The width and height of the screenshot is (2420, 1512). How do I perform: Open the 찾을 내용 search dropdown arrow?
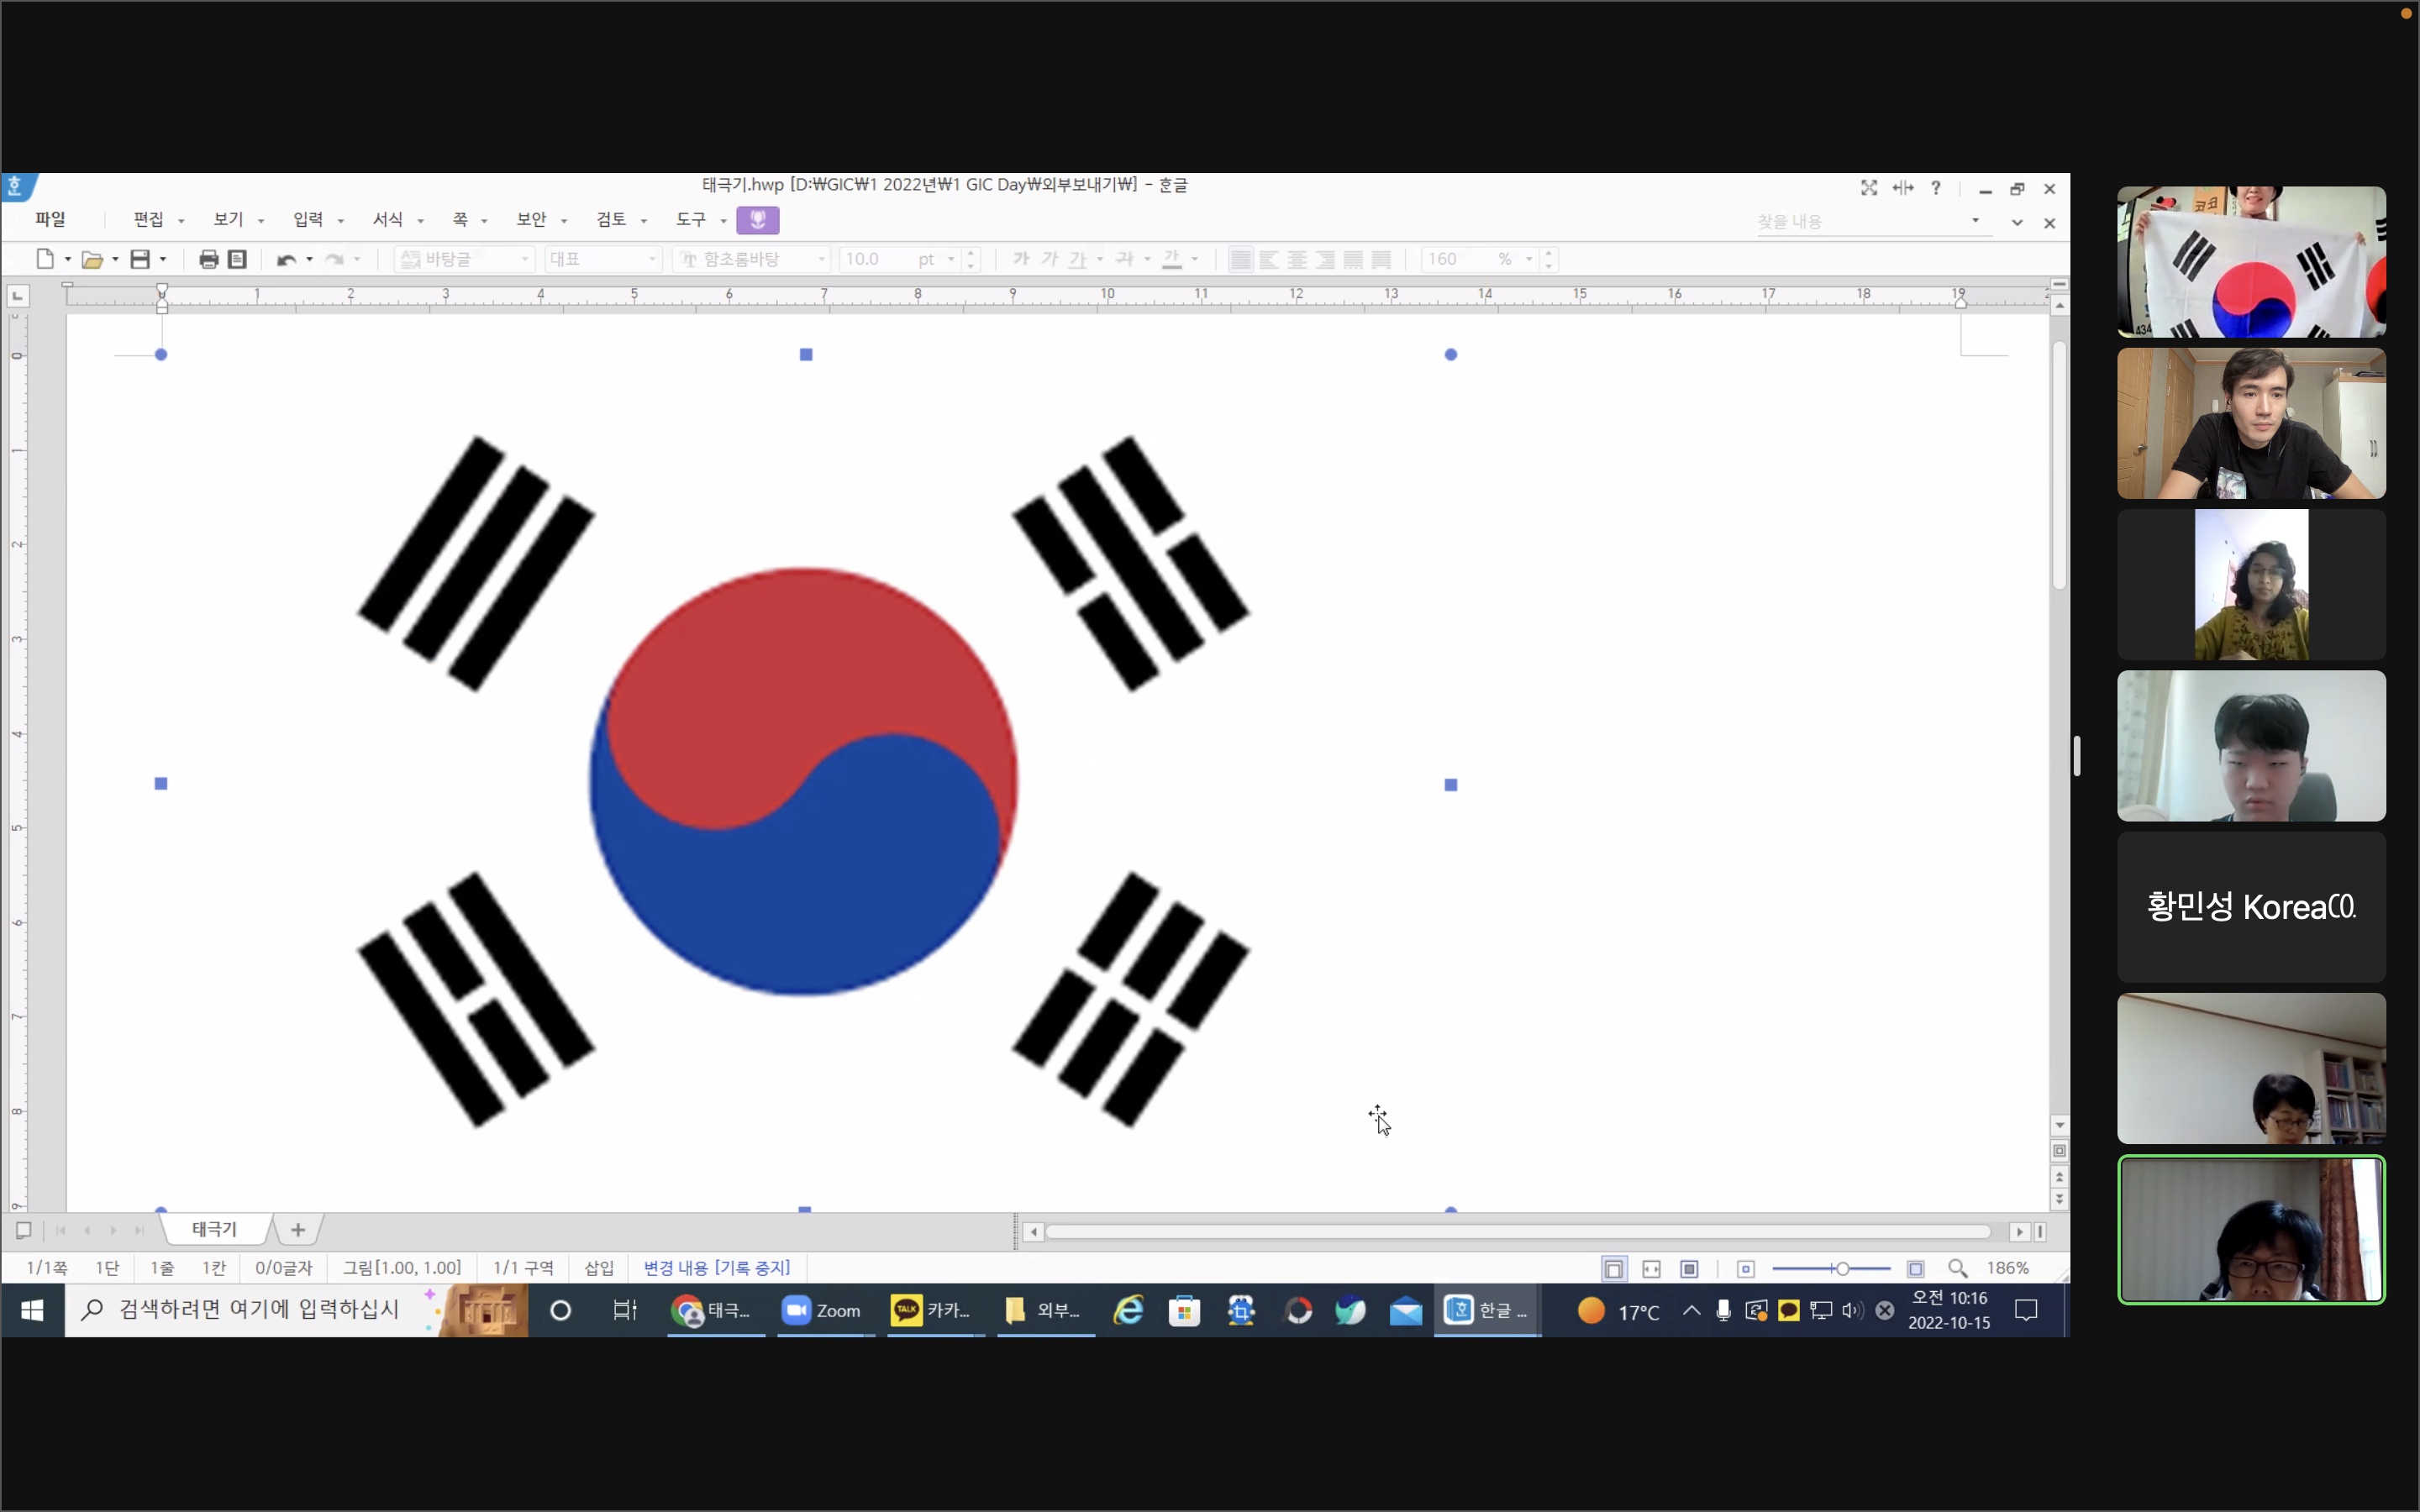(x=1976, y=221)
